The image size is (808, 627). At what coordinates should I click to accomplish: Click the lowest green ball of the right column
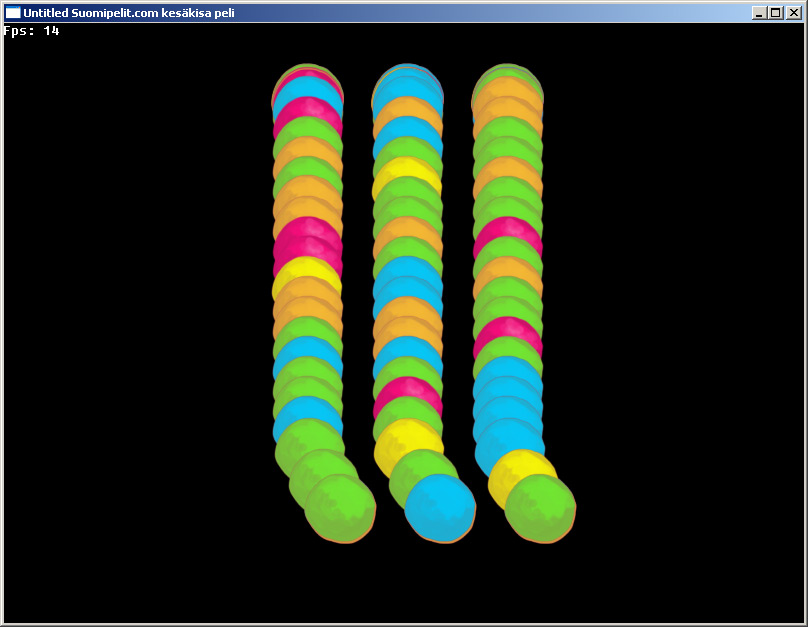coord(540,508)
